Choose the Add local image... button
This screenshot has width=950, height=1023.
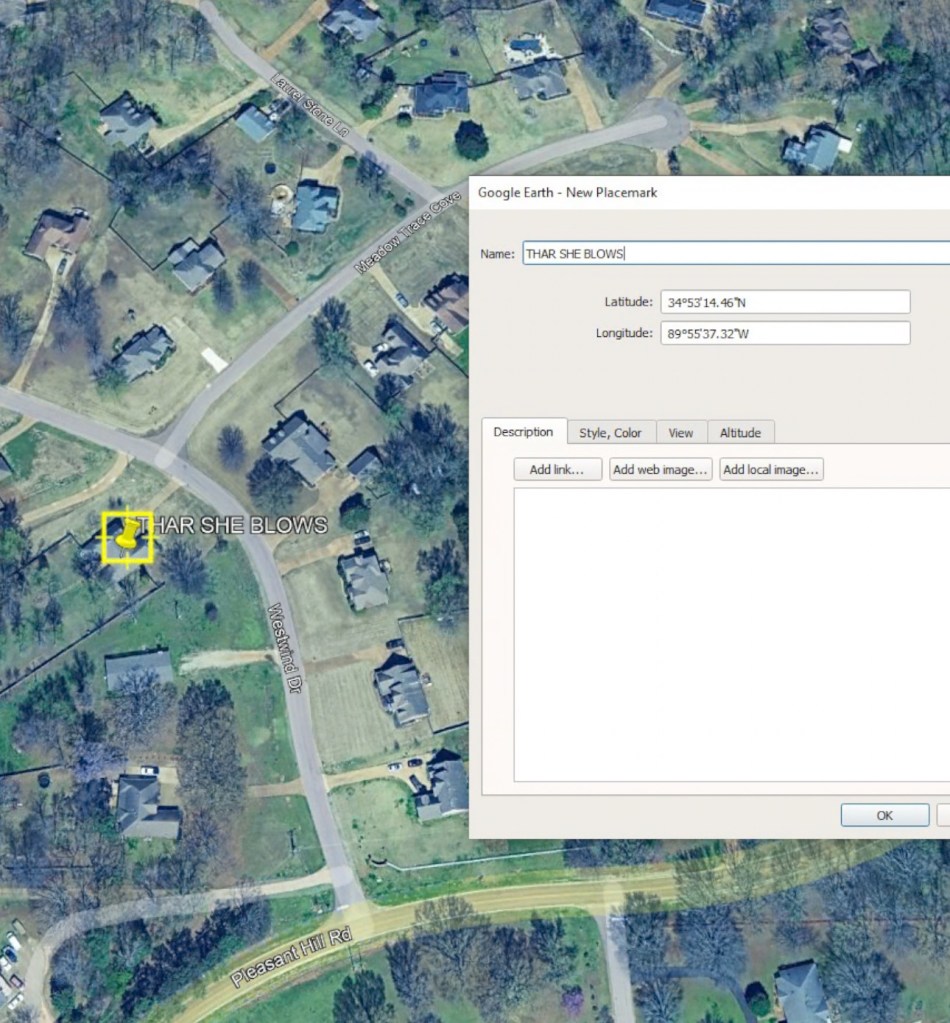pyautogui.click(x=771, y=470)
